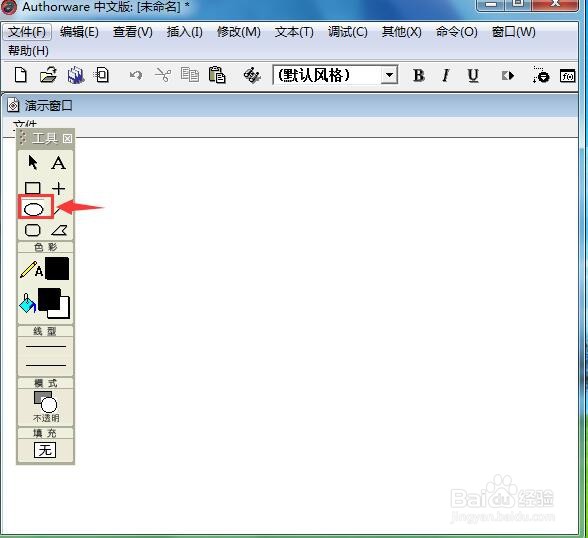The height and width of the screenshot is (538, 588).
Task: Select the Rectangle tool
Action: click(33, 188)
